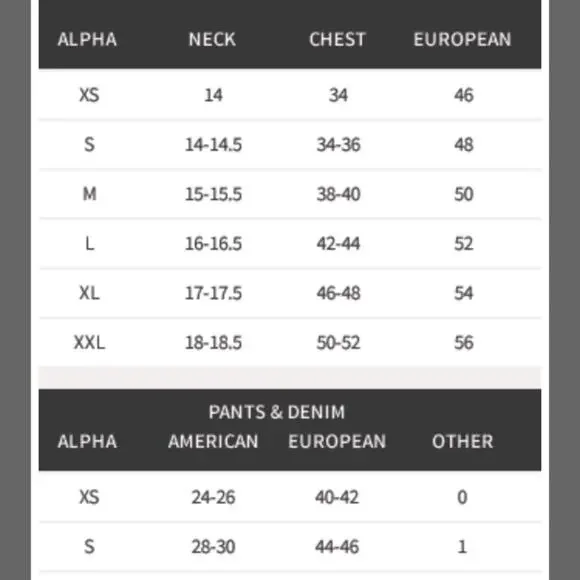
Task: Click chest value 50-52
Action: coord(338,343)
